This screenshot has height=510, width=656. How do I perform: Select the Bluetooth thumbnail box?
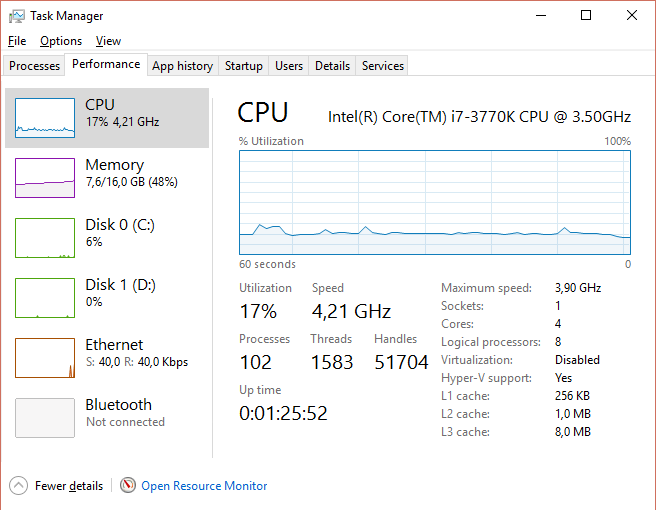(45, 418)
